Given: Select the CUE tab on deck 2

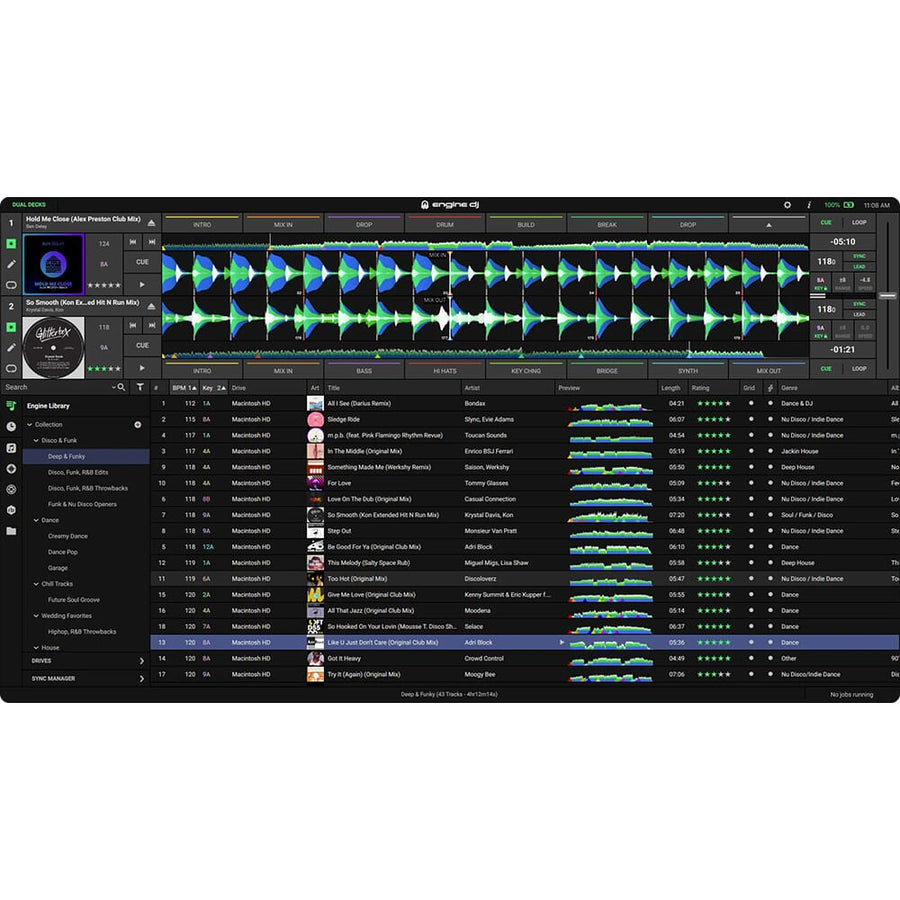Looking at the screenshot, I should pyautogui.click(x=826, y=368).
